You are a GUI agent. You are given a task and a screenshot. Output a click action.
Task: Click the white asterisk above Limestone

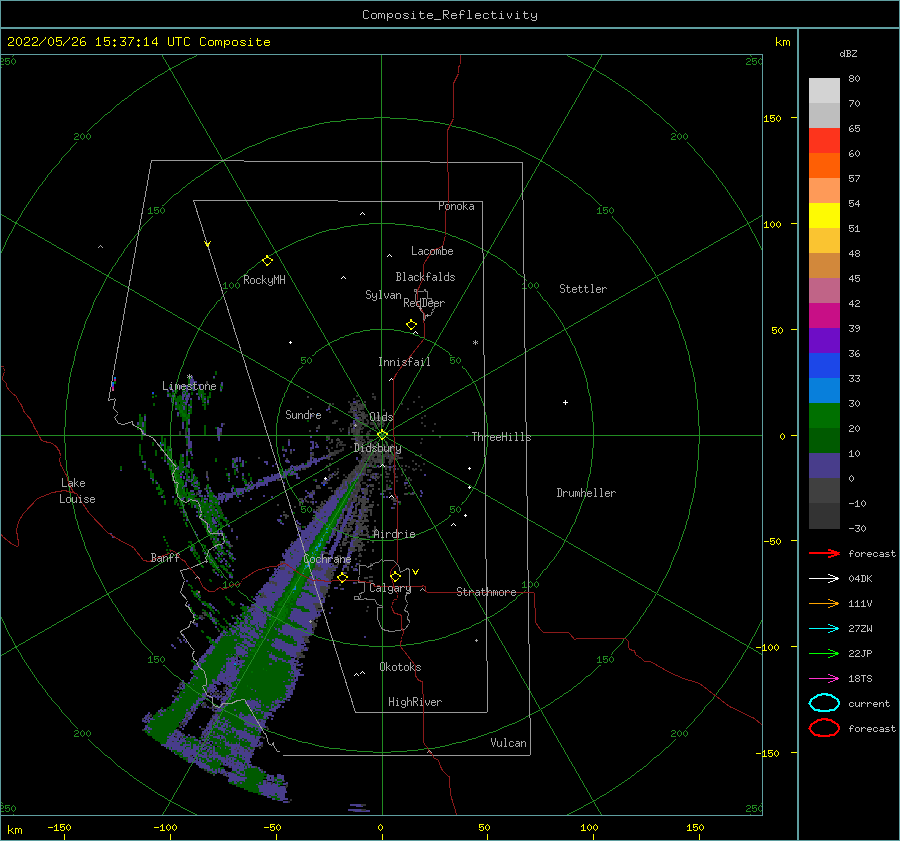189,378
